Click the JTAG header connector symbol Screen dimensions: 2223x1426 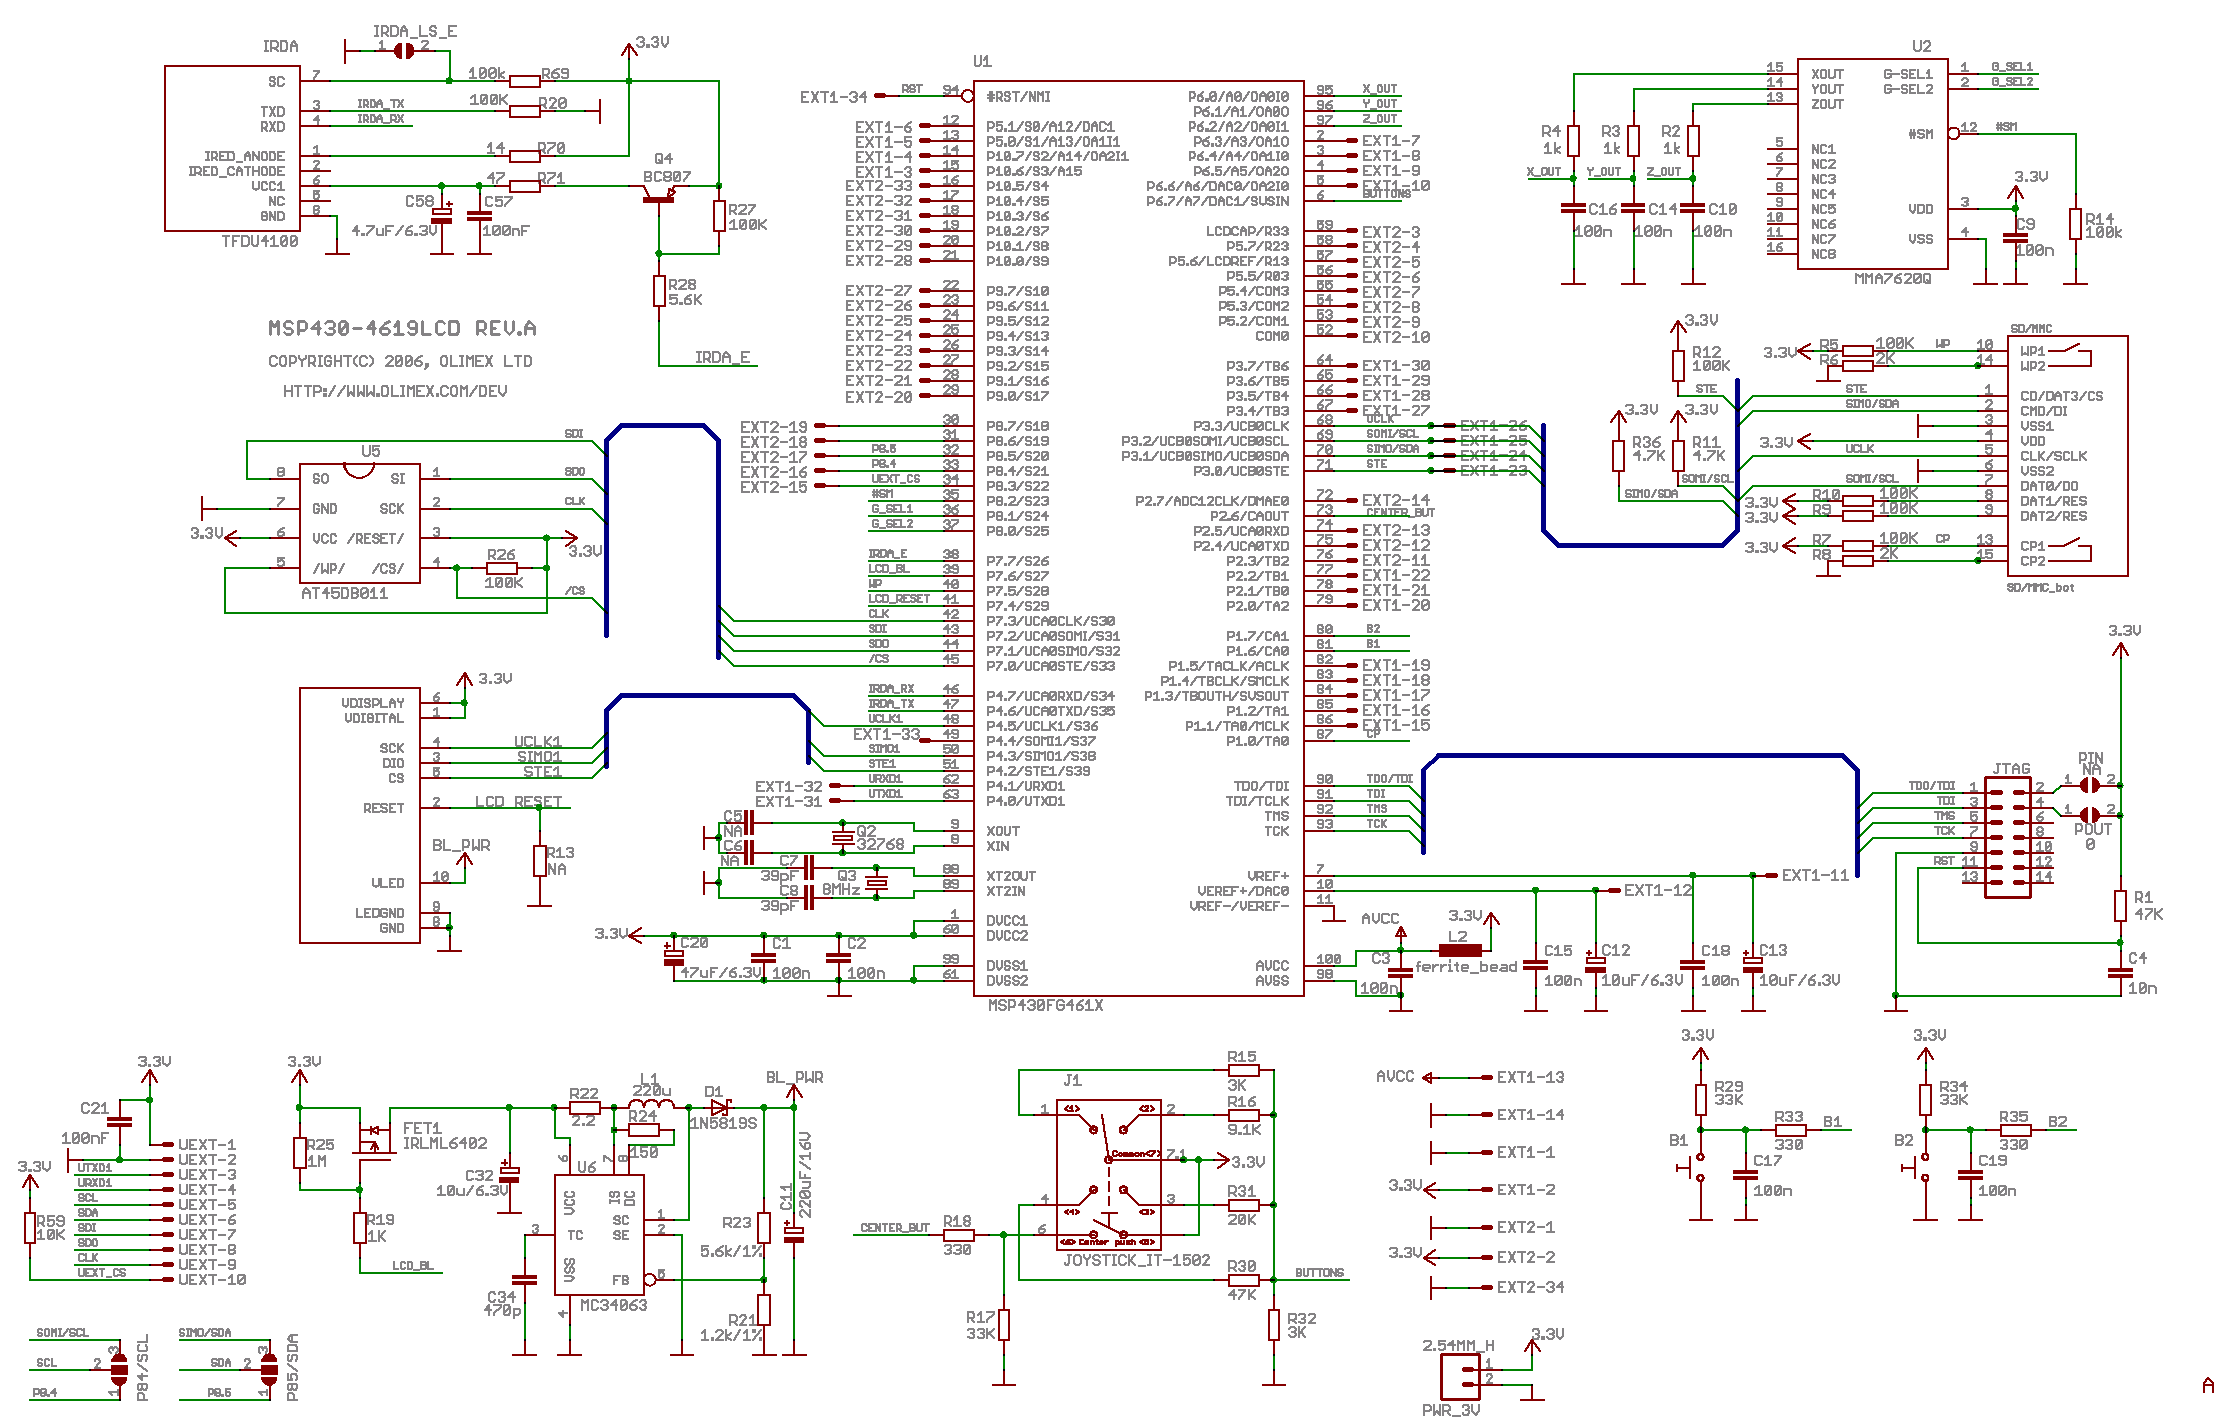click(x=2007, y=838)
